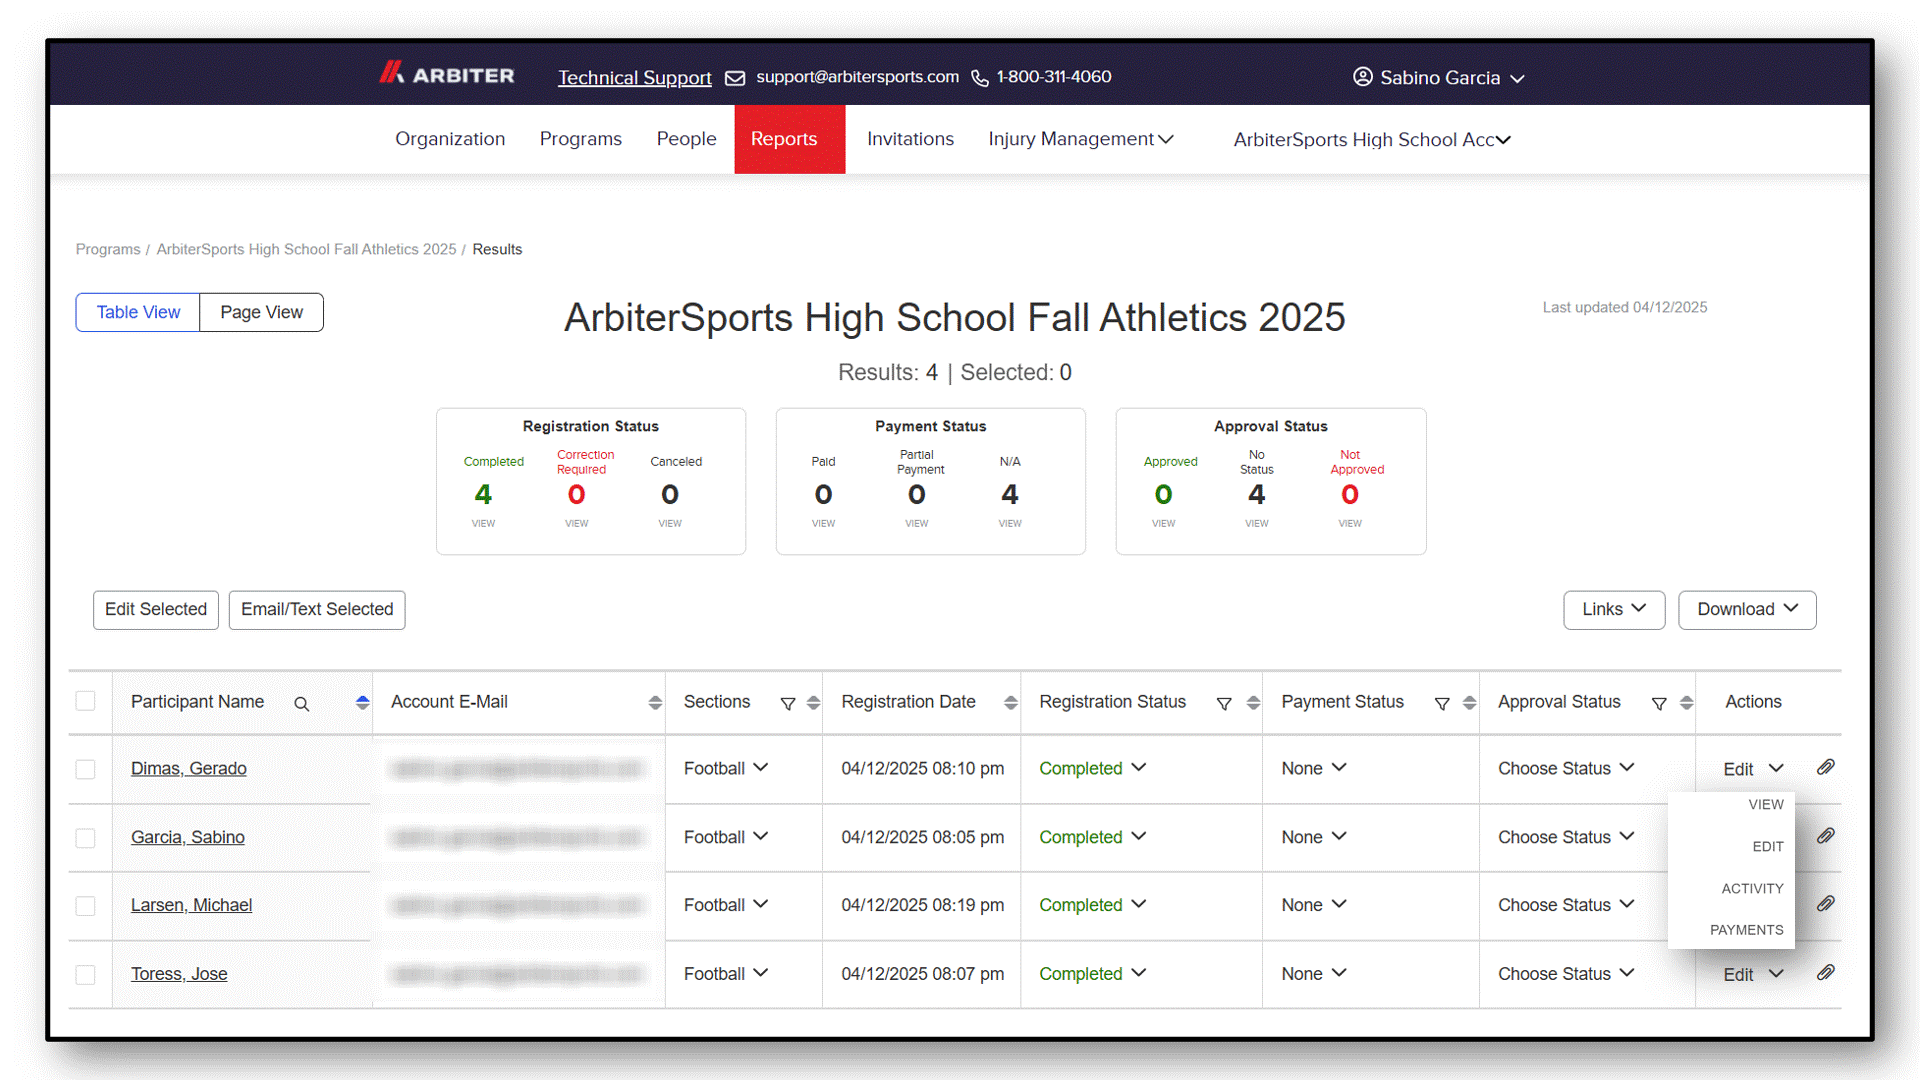Select ACTIVITY from the Edit context menu
Viewport: 1920px width, 1080px height.
pyautogui.click(x=1752, y=888)
